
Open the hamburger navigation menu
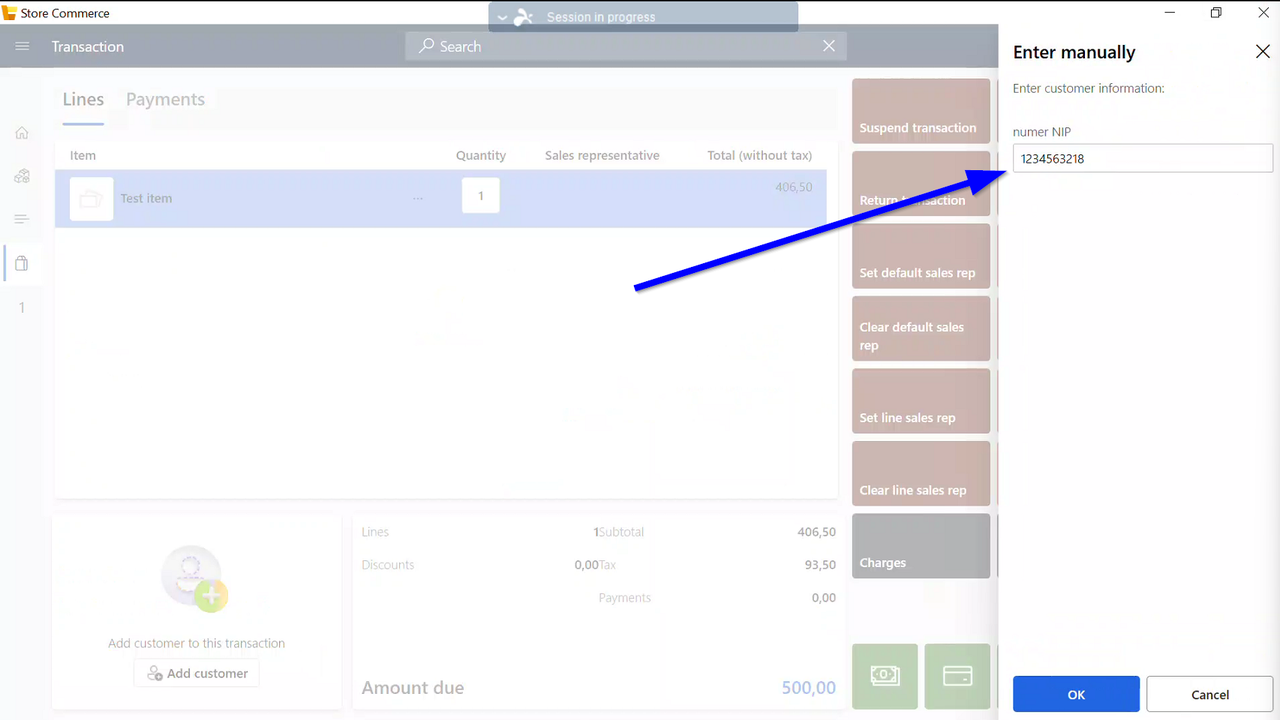click(22, 46)
